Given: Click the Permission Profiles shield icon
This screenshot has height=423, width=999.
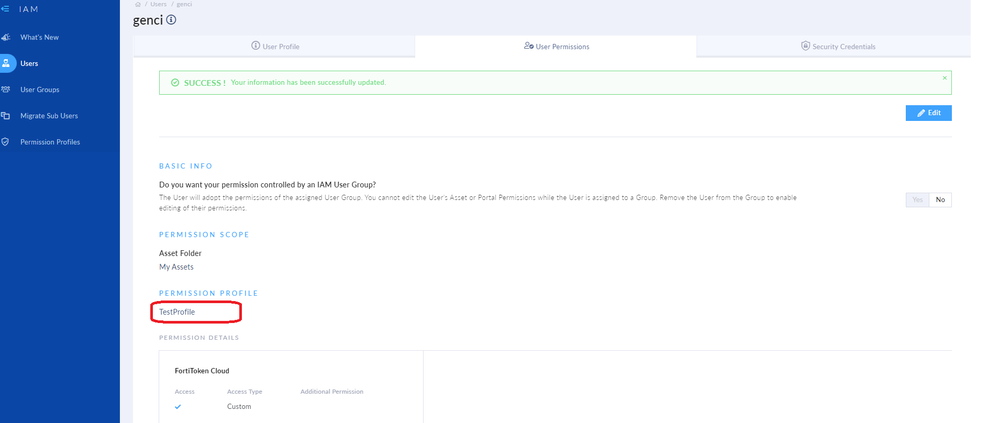Looking at the screenshot, I should 6,142.
